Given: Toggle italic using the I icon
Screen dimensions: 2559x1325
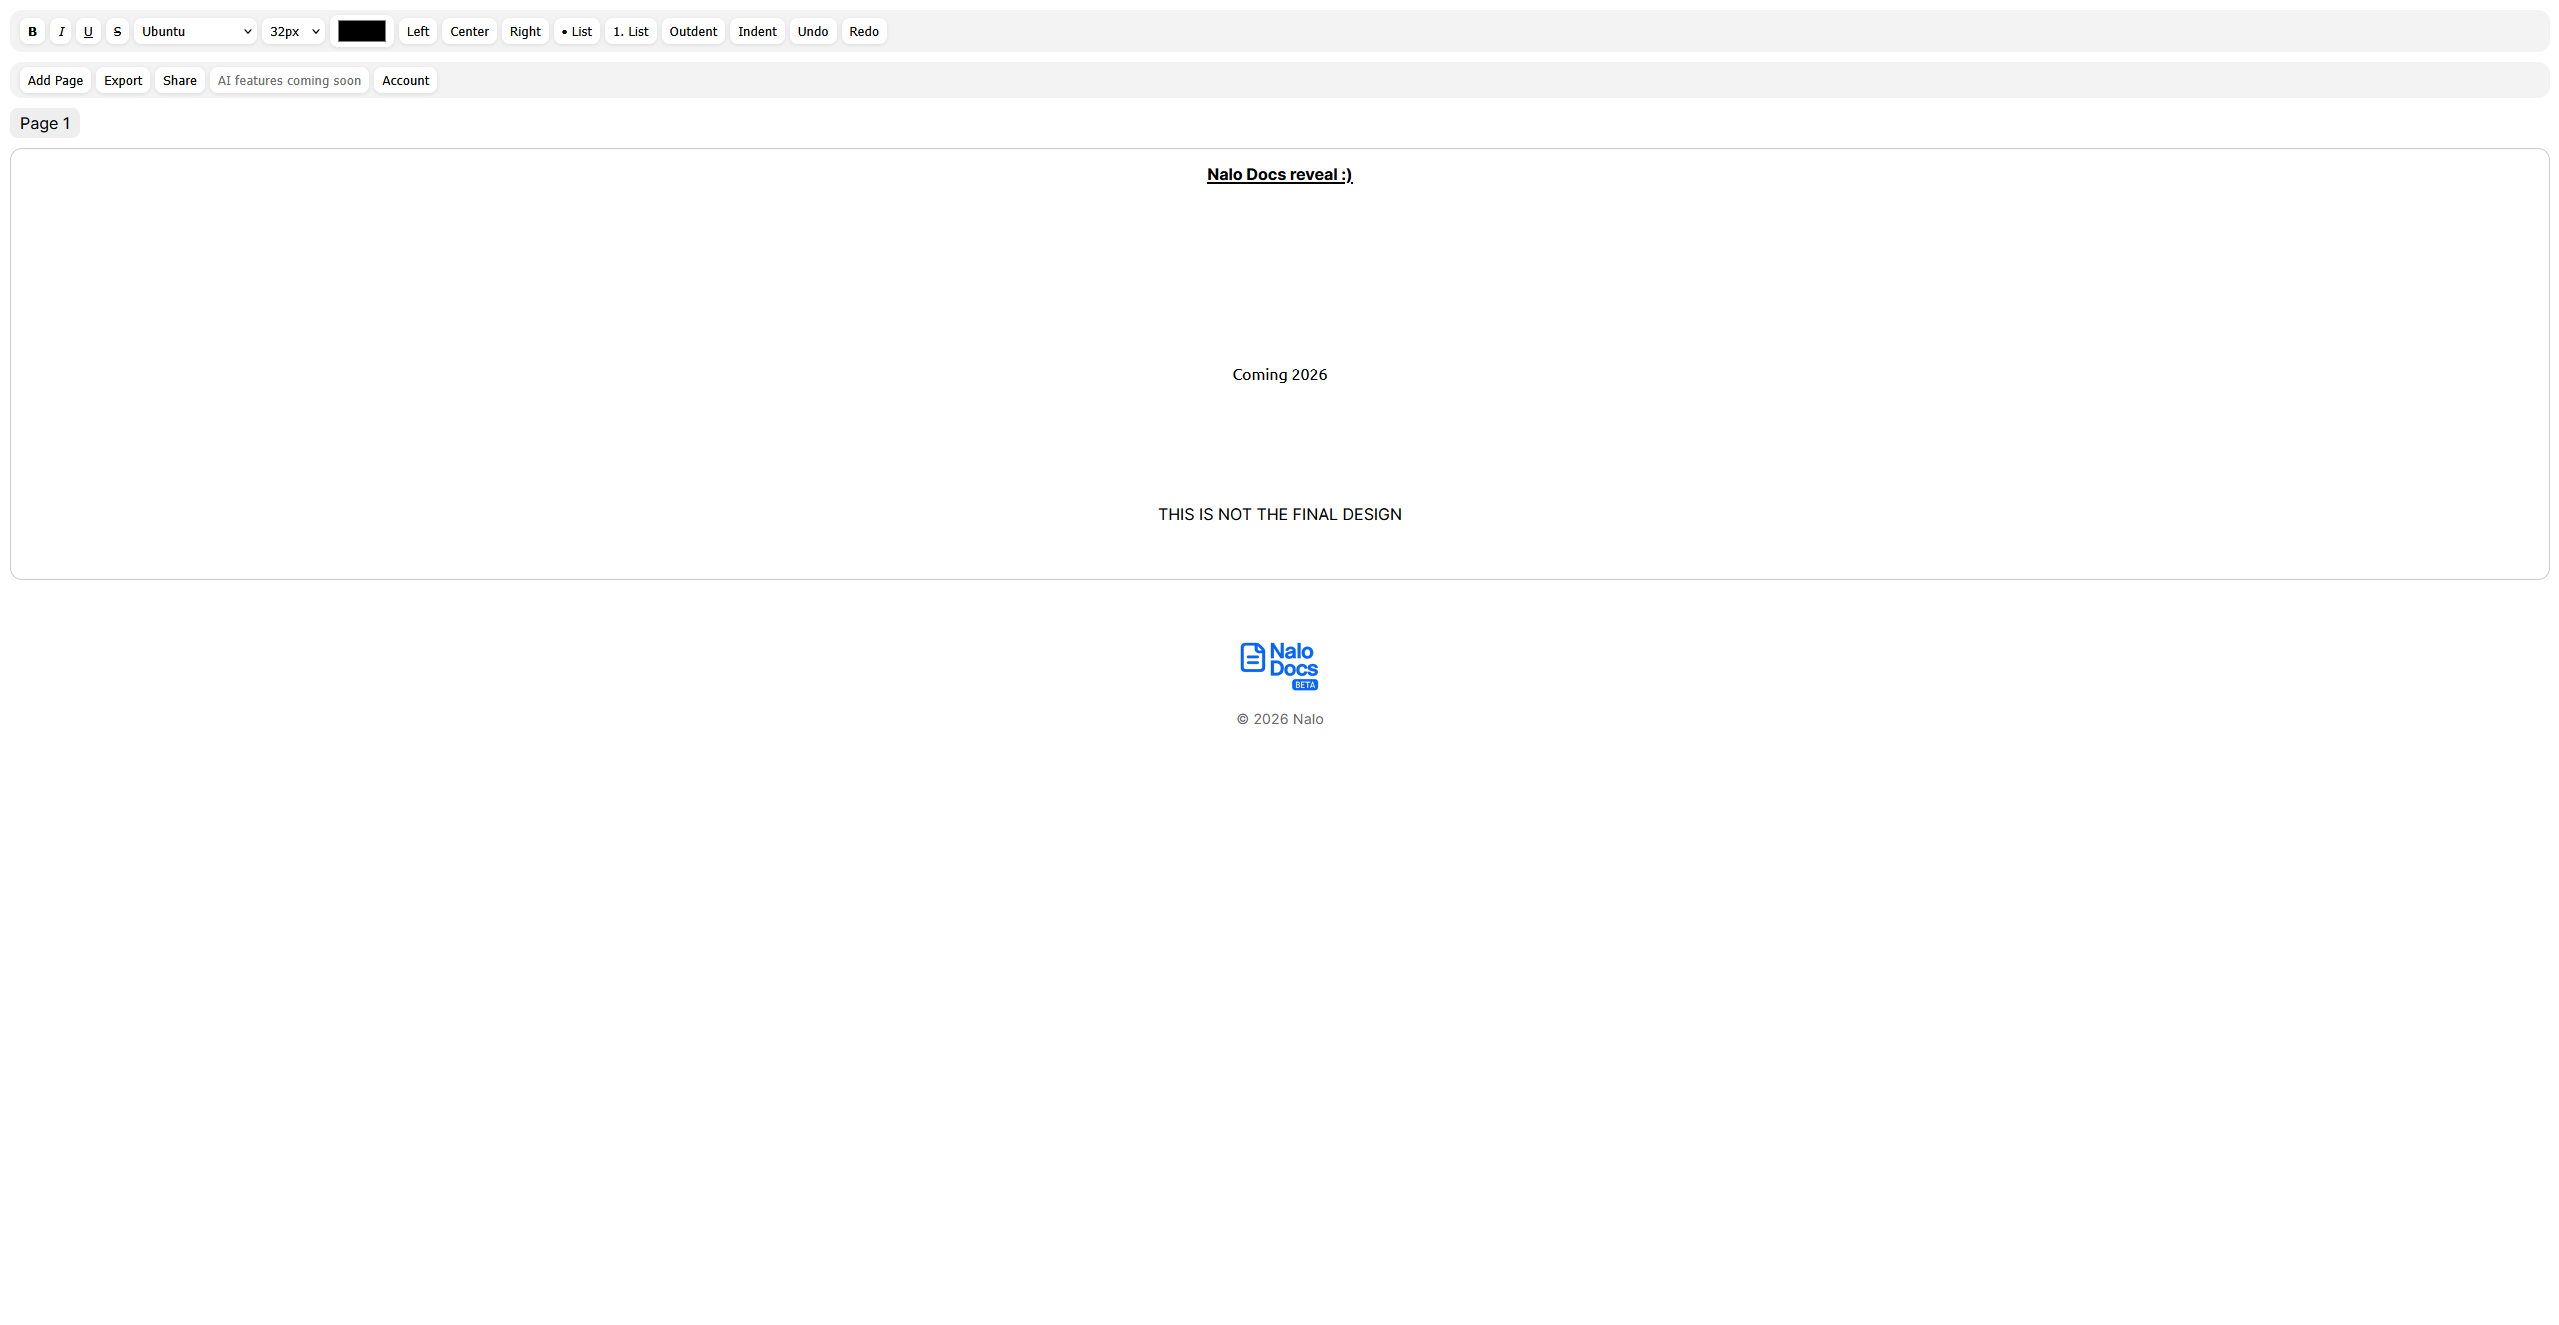Looking at the screenshot, I should pos(60,31).
